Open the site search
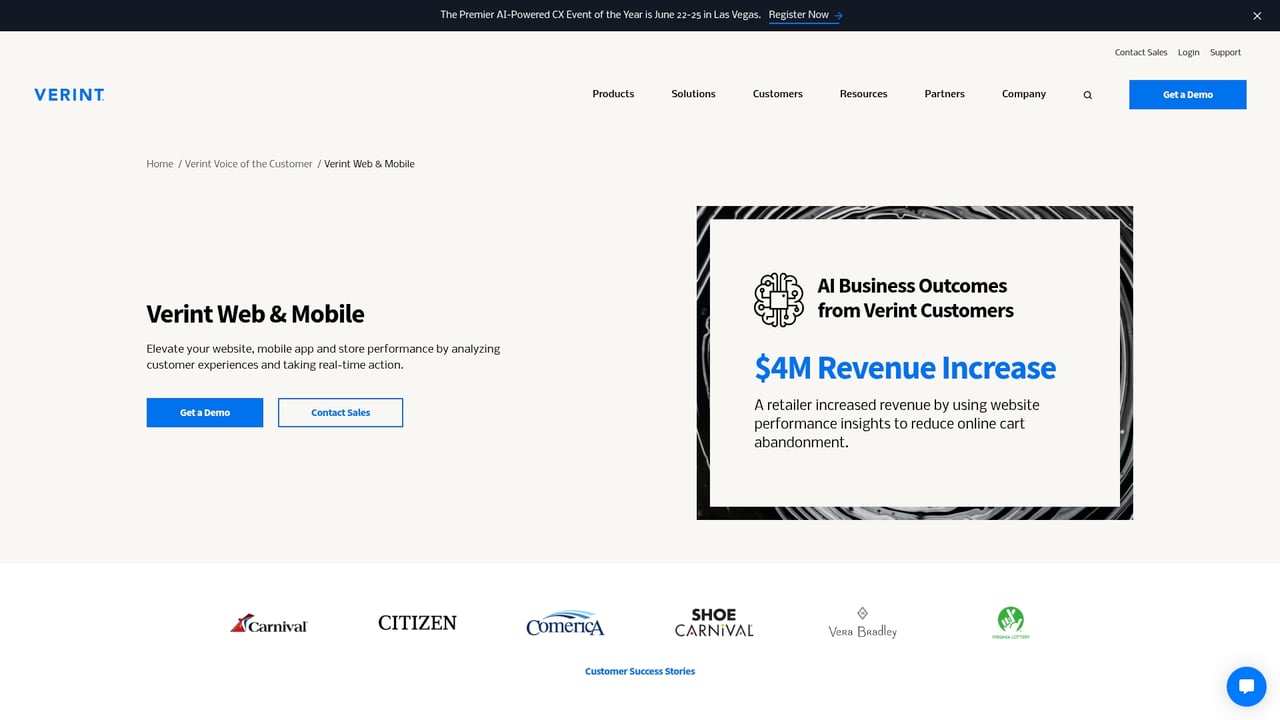The image size is (1280, 720). pyautogui.click(x=1087, y=94)
